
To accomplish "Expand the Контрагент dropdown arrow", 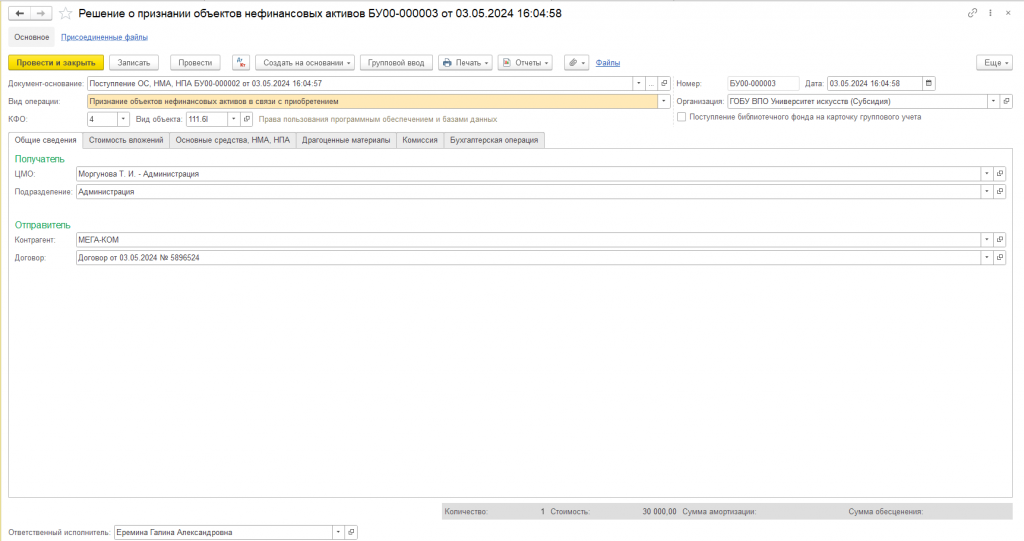I will [x=987, y=240].
